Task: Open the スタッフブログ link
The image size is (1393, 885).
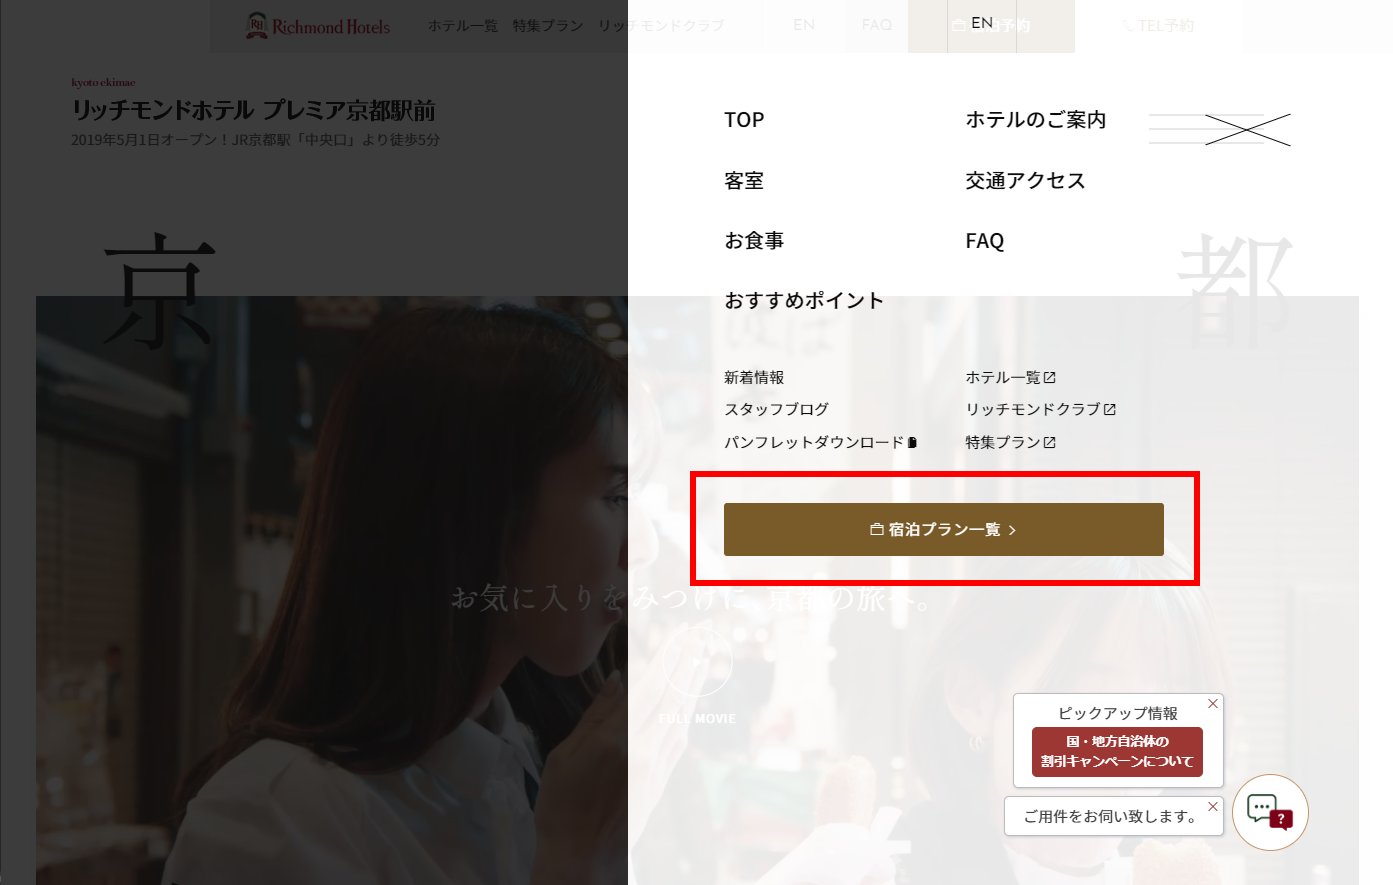Action: pos(777,410)
